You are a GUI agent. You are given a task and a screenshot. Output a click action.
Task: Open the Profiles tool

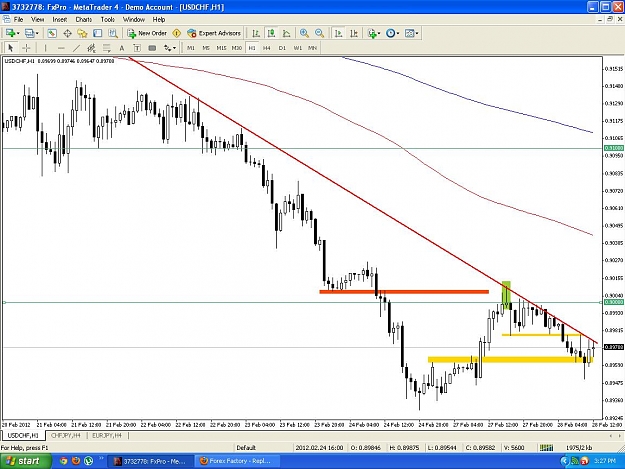pyautogui.click(x=29, y=33)
